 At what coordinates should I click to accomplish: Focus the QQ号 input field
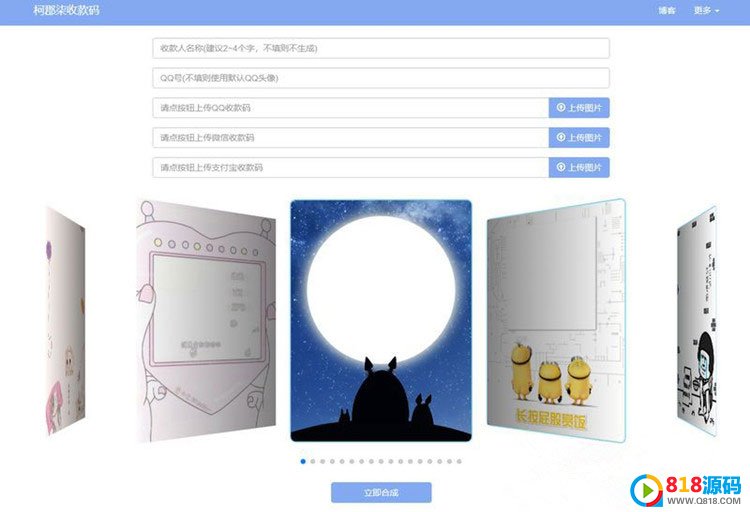(x=381, y=78)
